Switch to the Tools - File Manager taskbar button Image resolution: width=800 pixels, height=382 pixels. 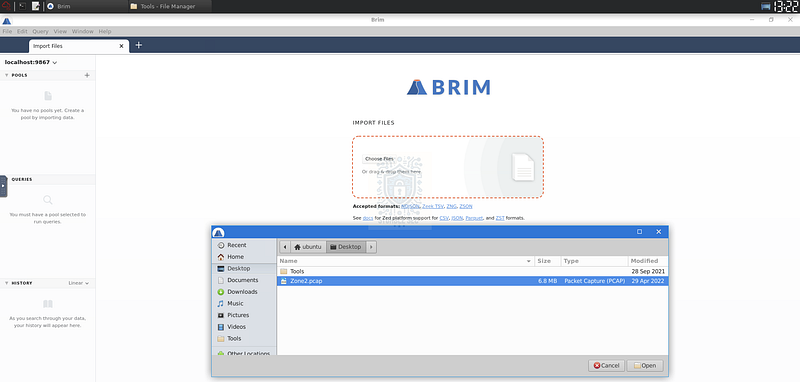click(x=169, y=6)
